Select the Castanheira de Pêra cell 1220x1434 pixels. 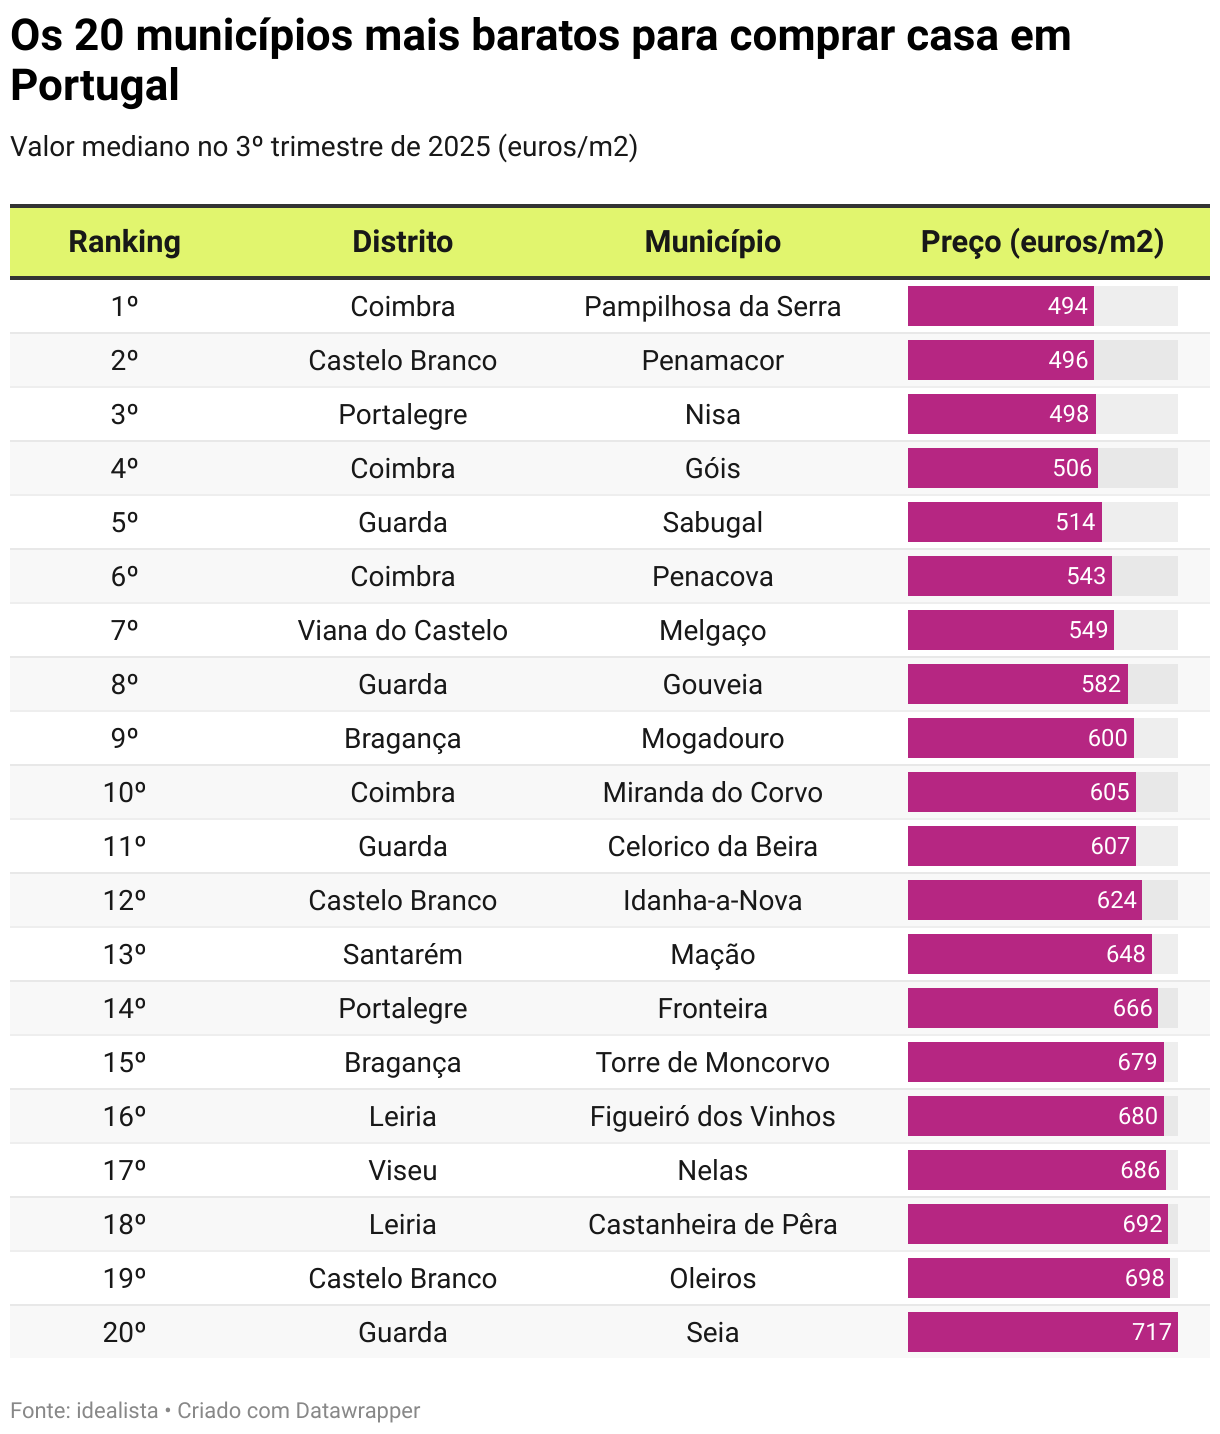[x=713, y=1224]
